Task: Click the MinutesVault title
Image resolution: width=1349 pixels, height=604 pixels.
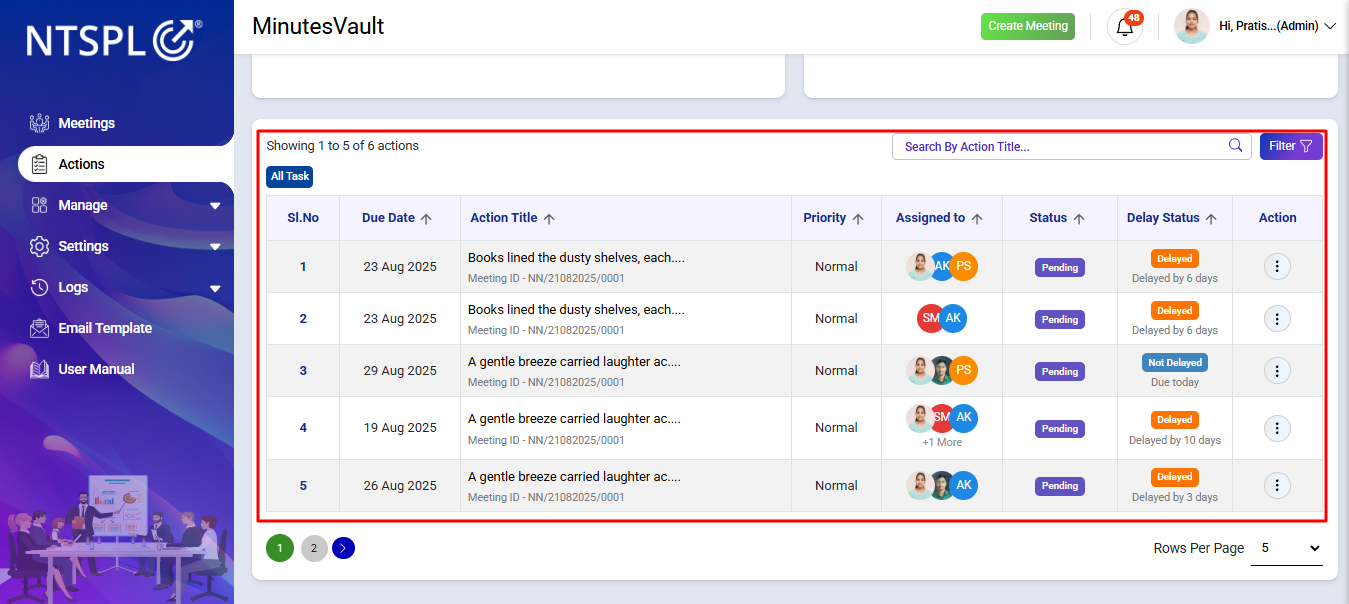Action: click(318, 26)
